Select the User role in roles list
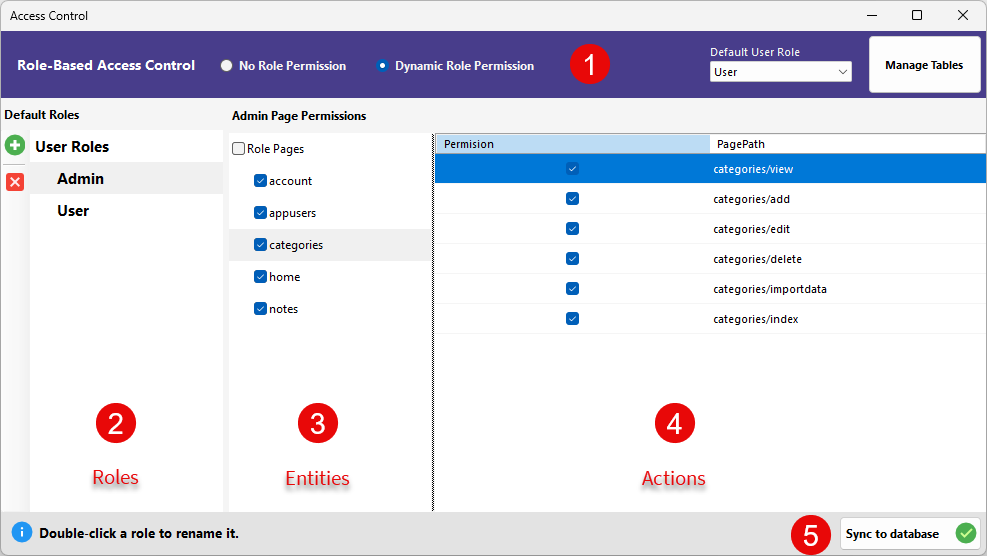 126,211
